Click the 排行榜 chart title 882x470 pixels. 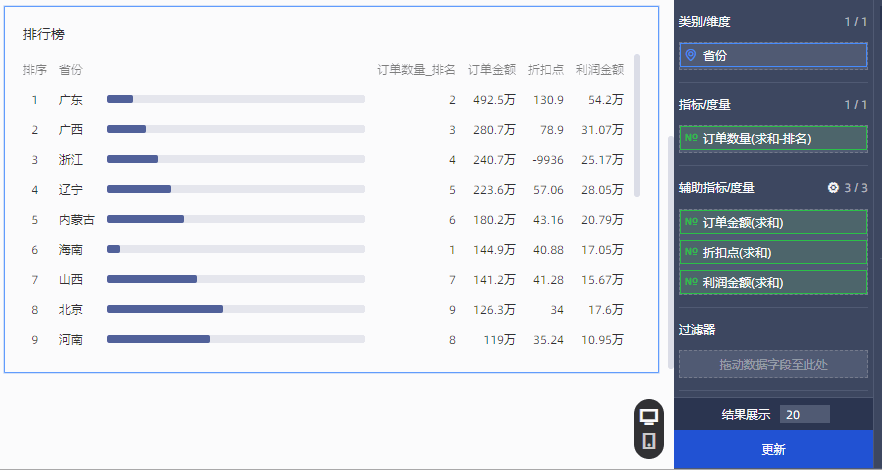click(x=44, y=34)
